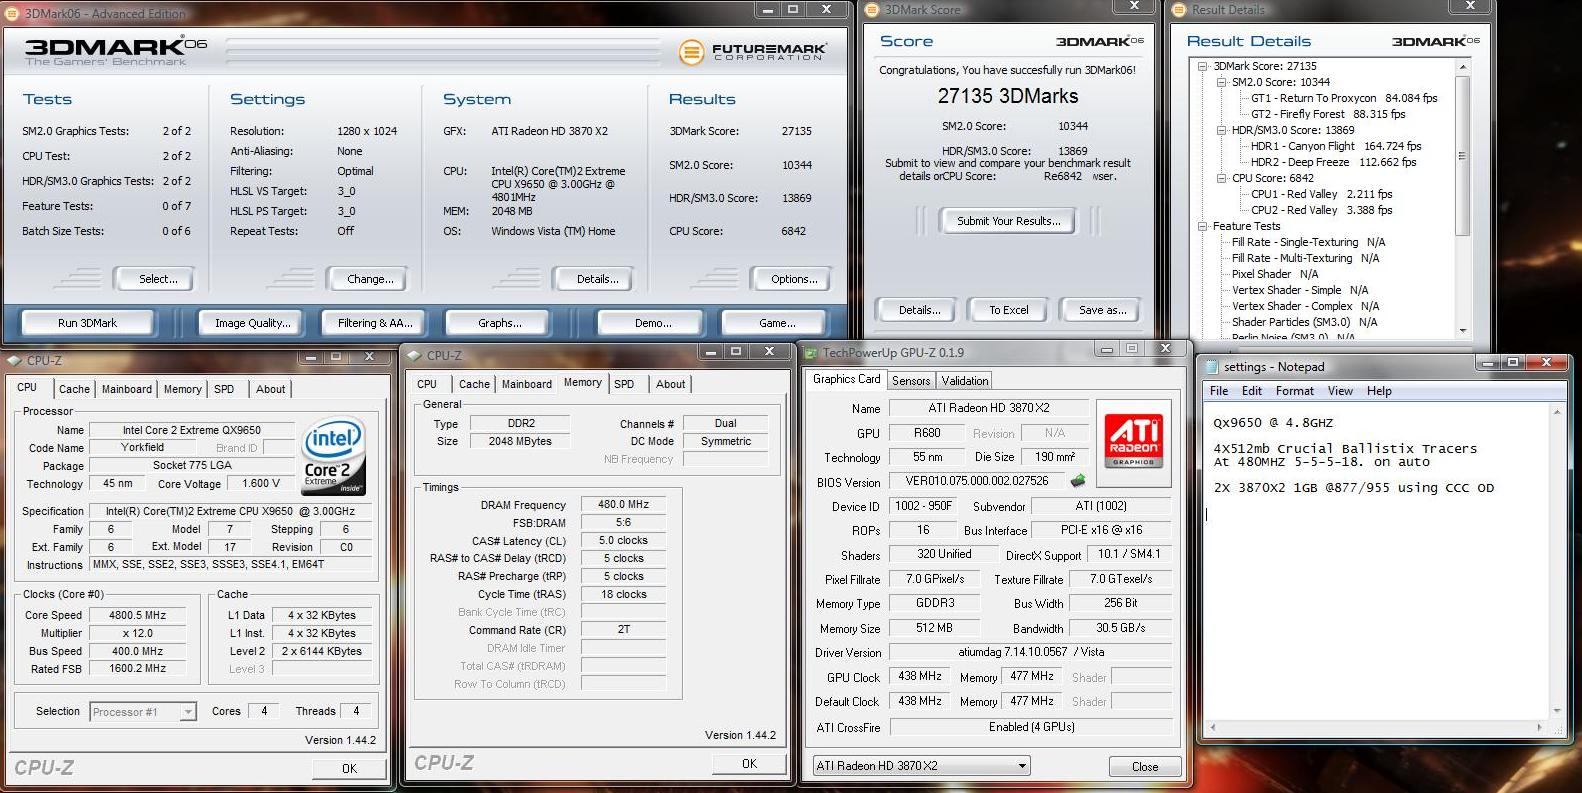Select Shader Particles (SM3.0) row
The image size is (1582, 793).
tap(1305, 322)
